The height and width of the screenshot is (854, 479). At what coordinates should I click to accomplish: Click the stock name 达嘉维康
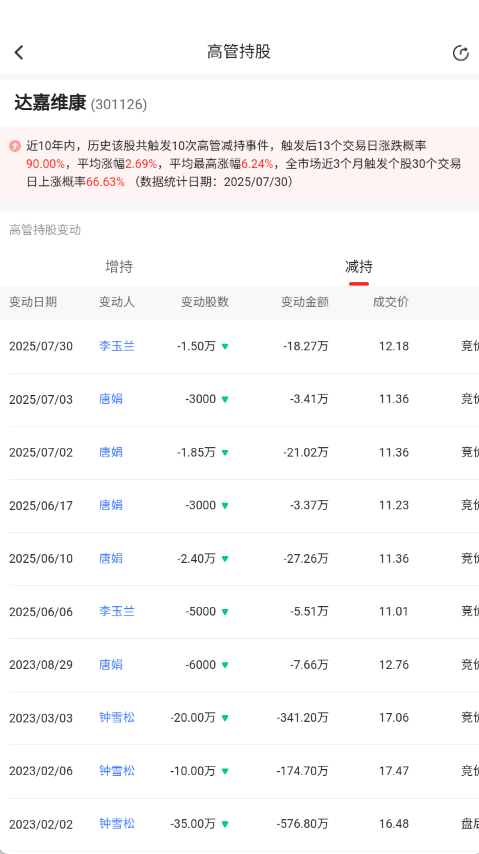50,103
